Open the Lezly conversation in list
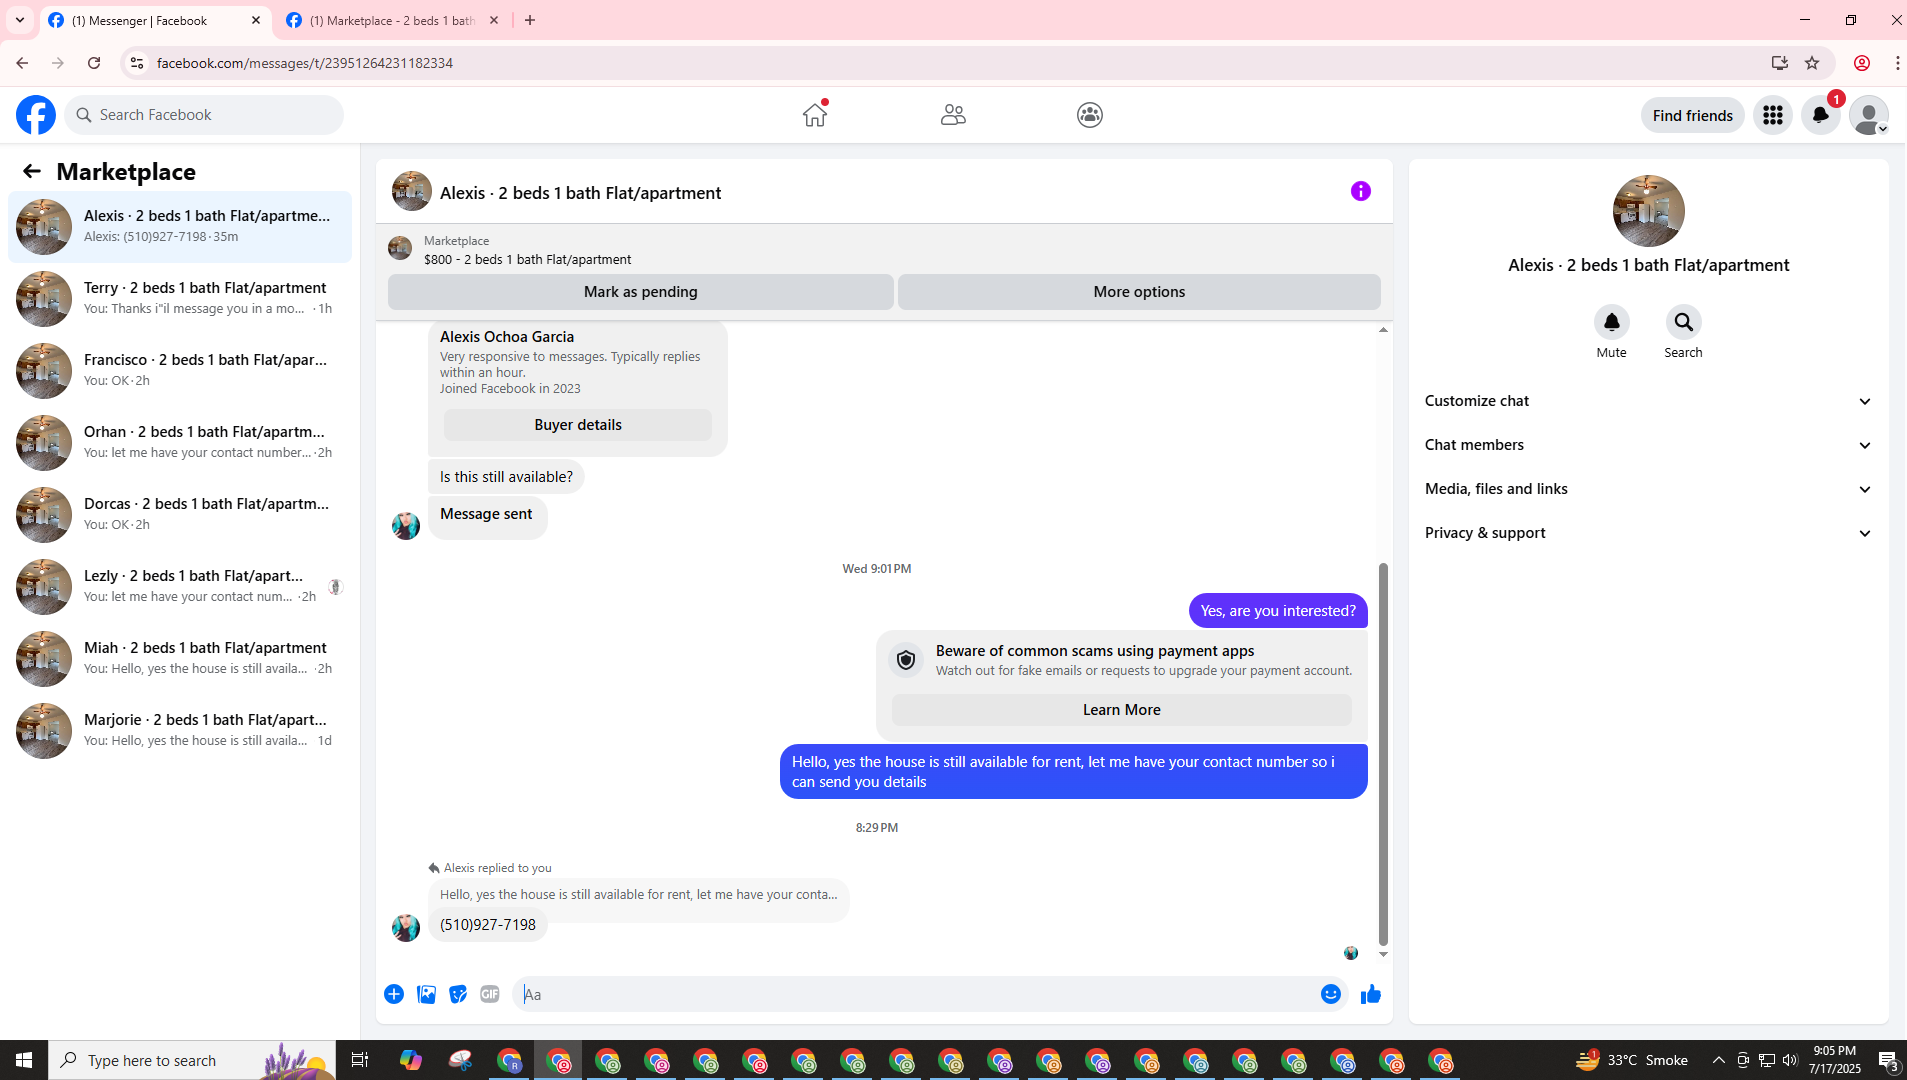Screen dimensions: 1907x1080 pyautogui.click(x=180, y=587)
